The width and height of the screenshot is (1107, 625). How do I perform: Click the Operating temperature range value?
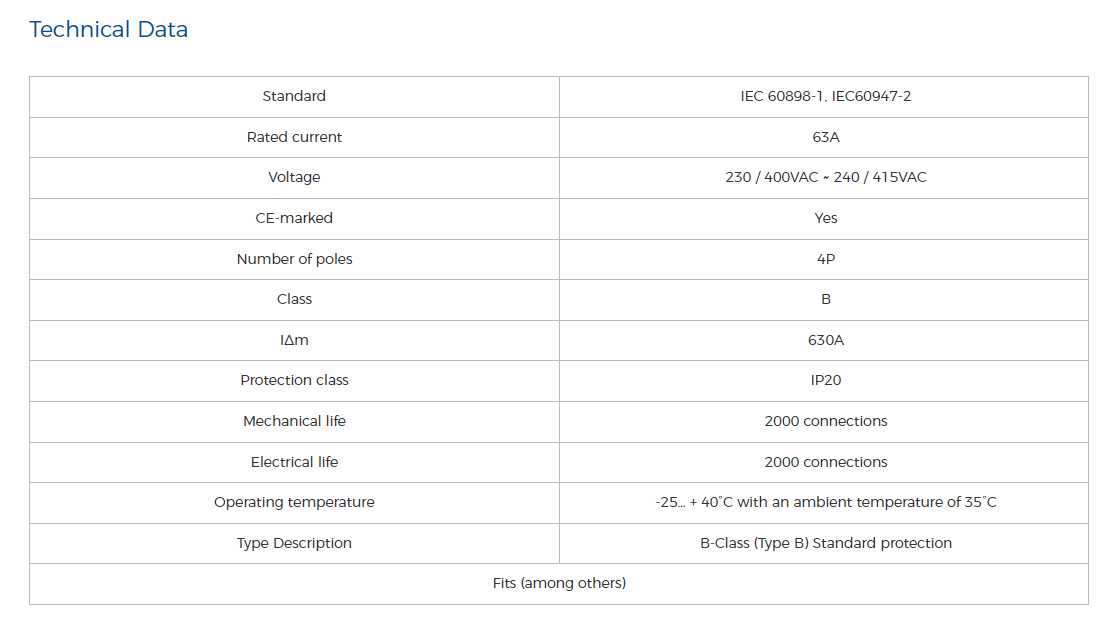point(825,502)
